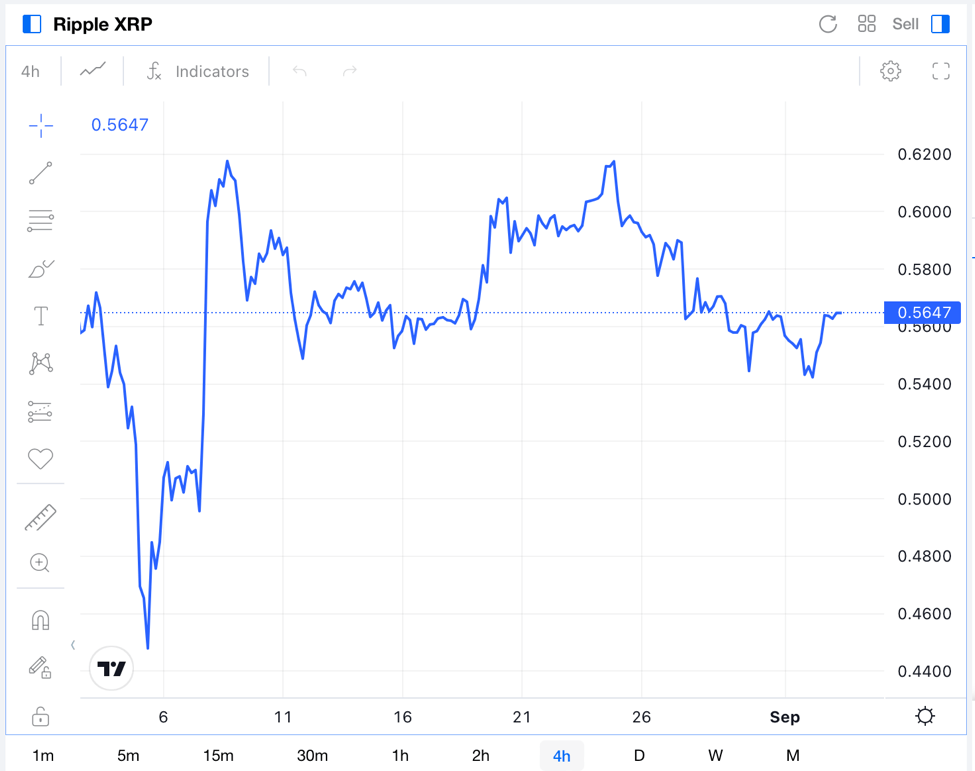The image size is (975, 771).
Task: Select the brush drawing tool
Action: click(x=41, y=269)
